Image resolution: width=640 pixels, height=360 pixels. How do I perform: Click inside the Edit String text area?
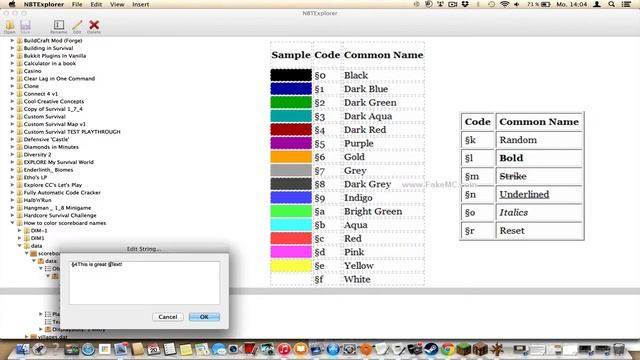tap(144, 282)
